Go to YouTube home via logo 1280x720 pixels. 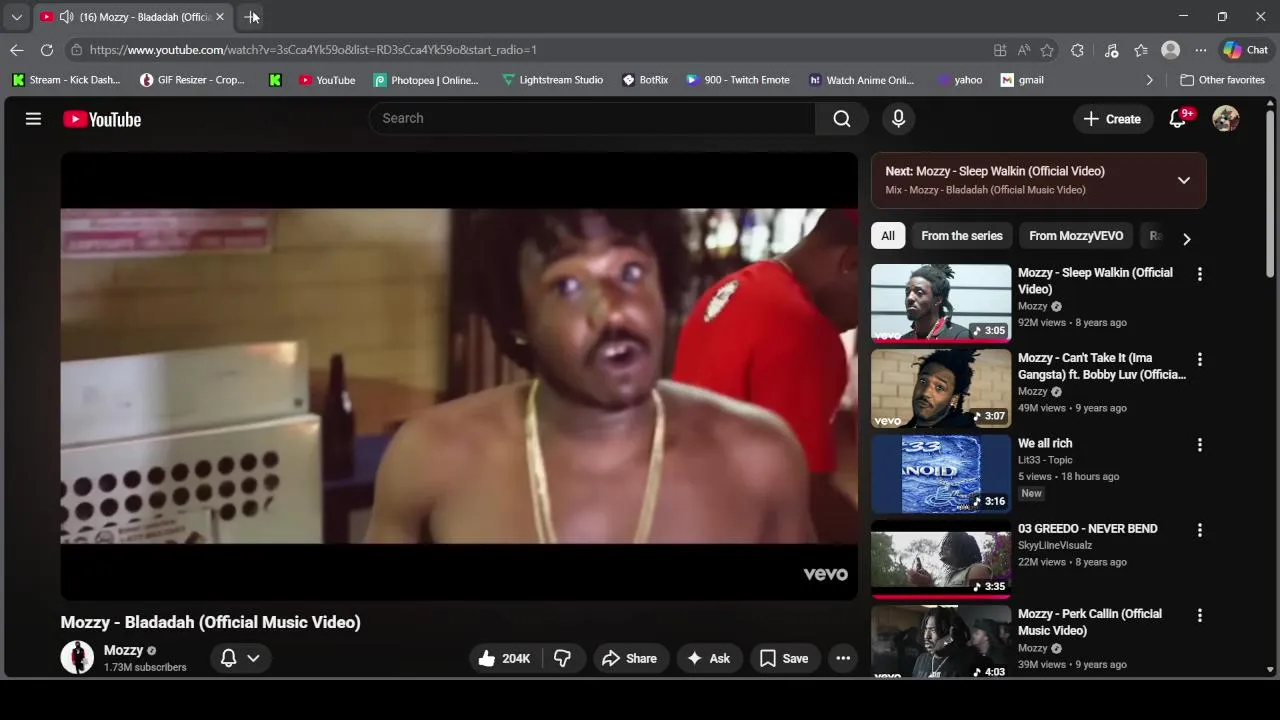(x=102, y=119)
